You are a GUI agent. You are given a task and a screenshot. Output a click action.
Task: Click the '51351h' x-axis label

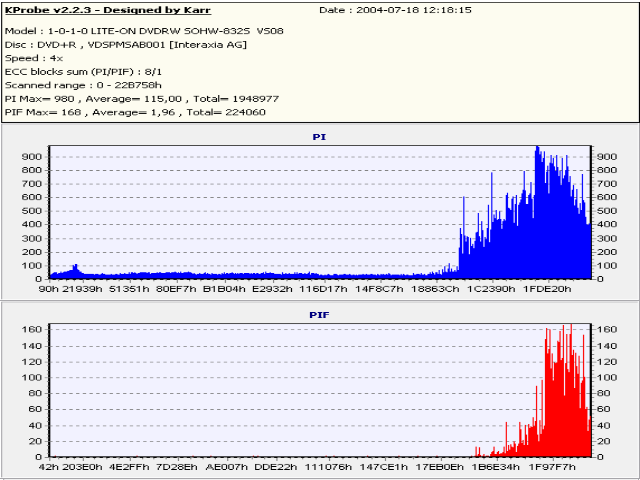[x=129, y=289]
